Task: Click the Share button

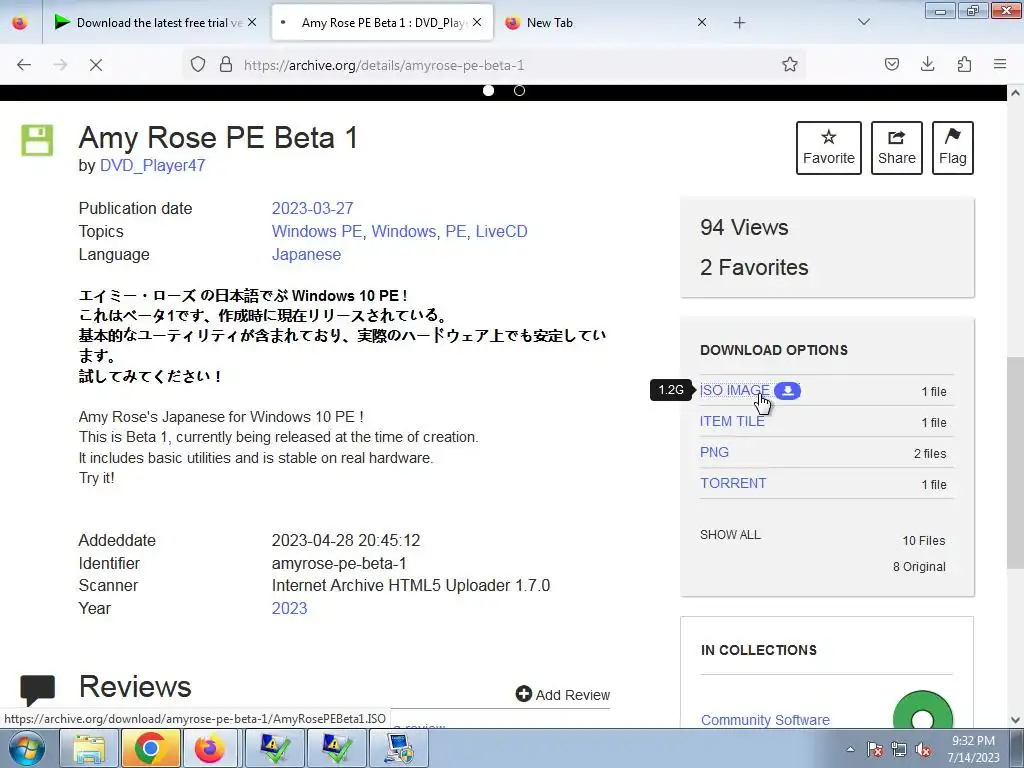Action: click(x=897, y=148)
